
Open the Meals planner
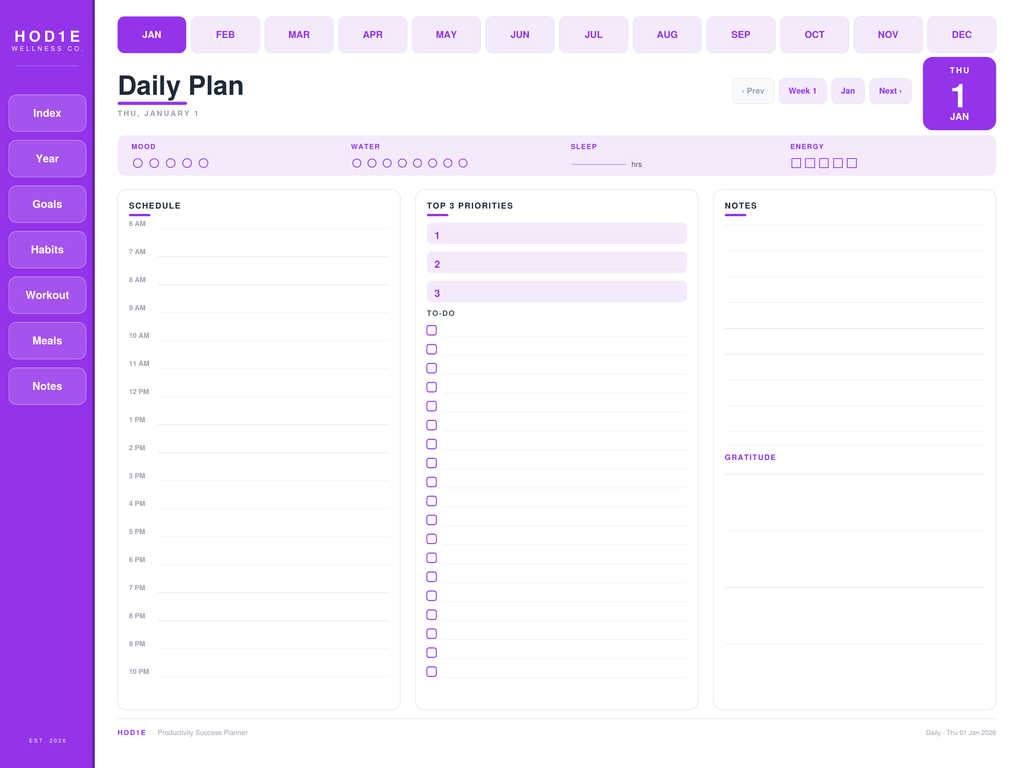(x=47, y=341)
